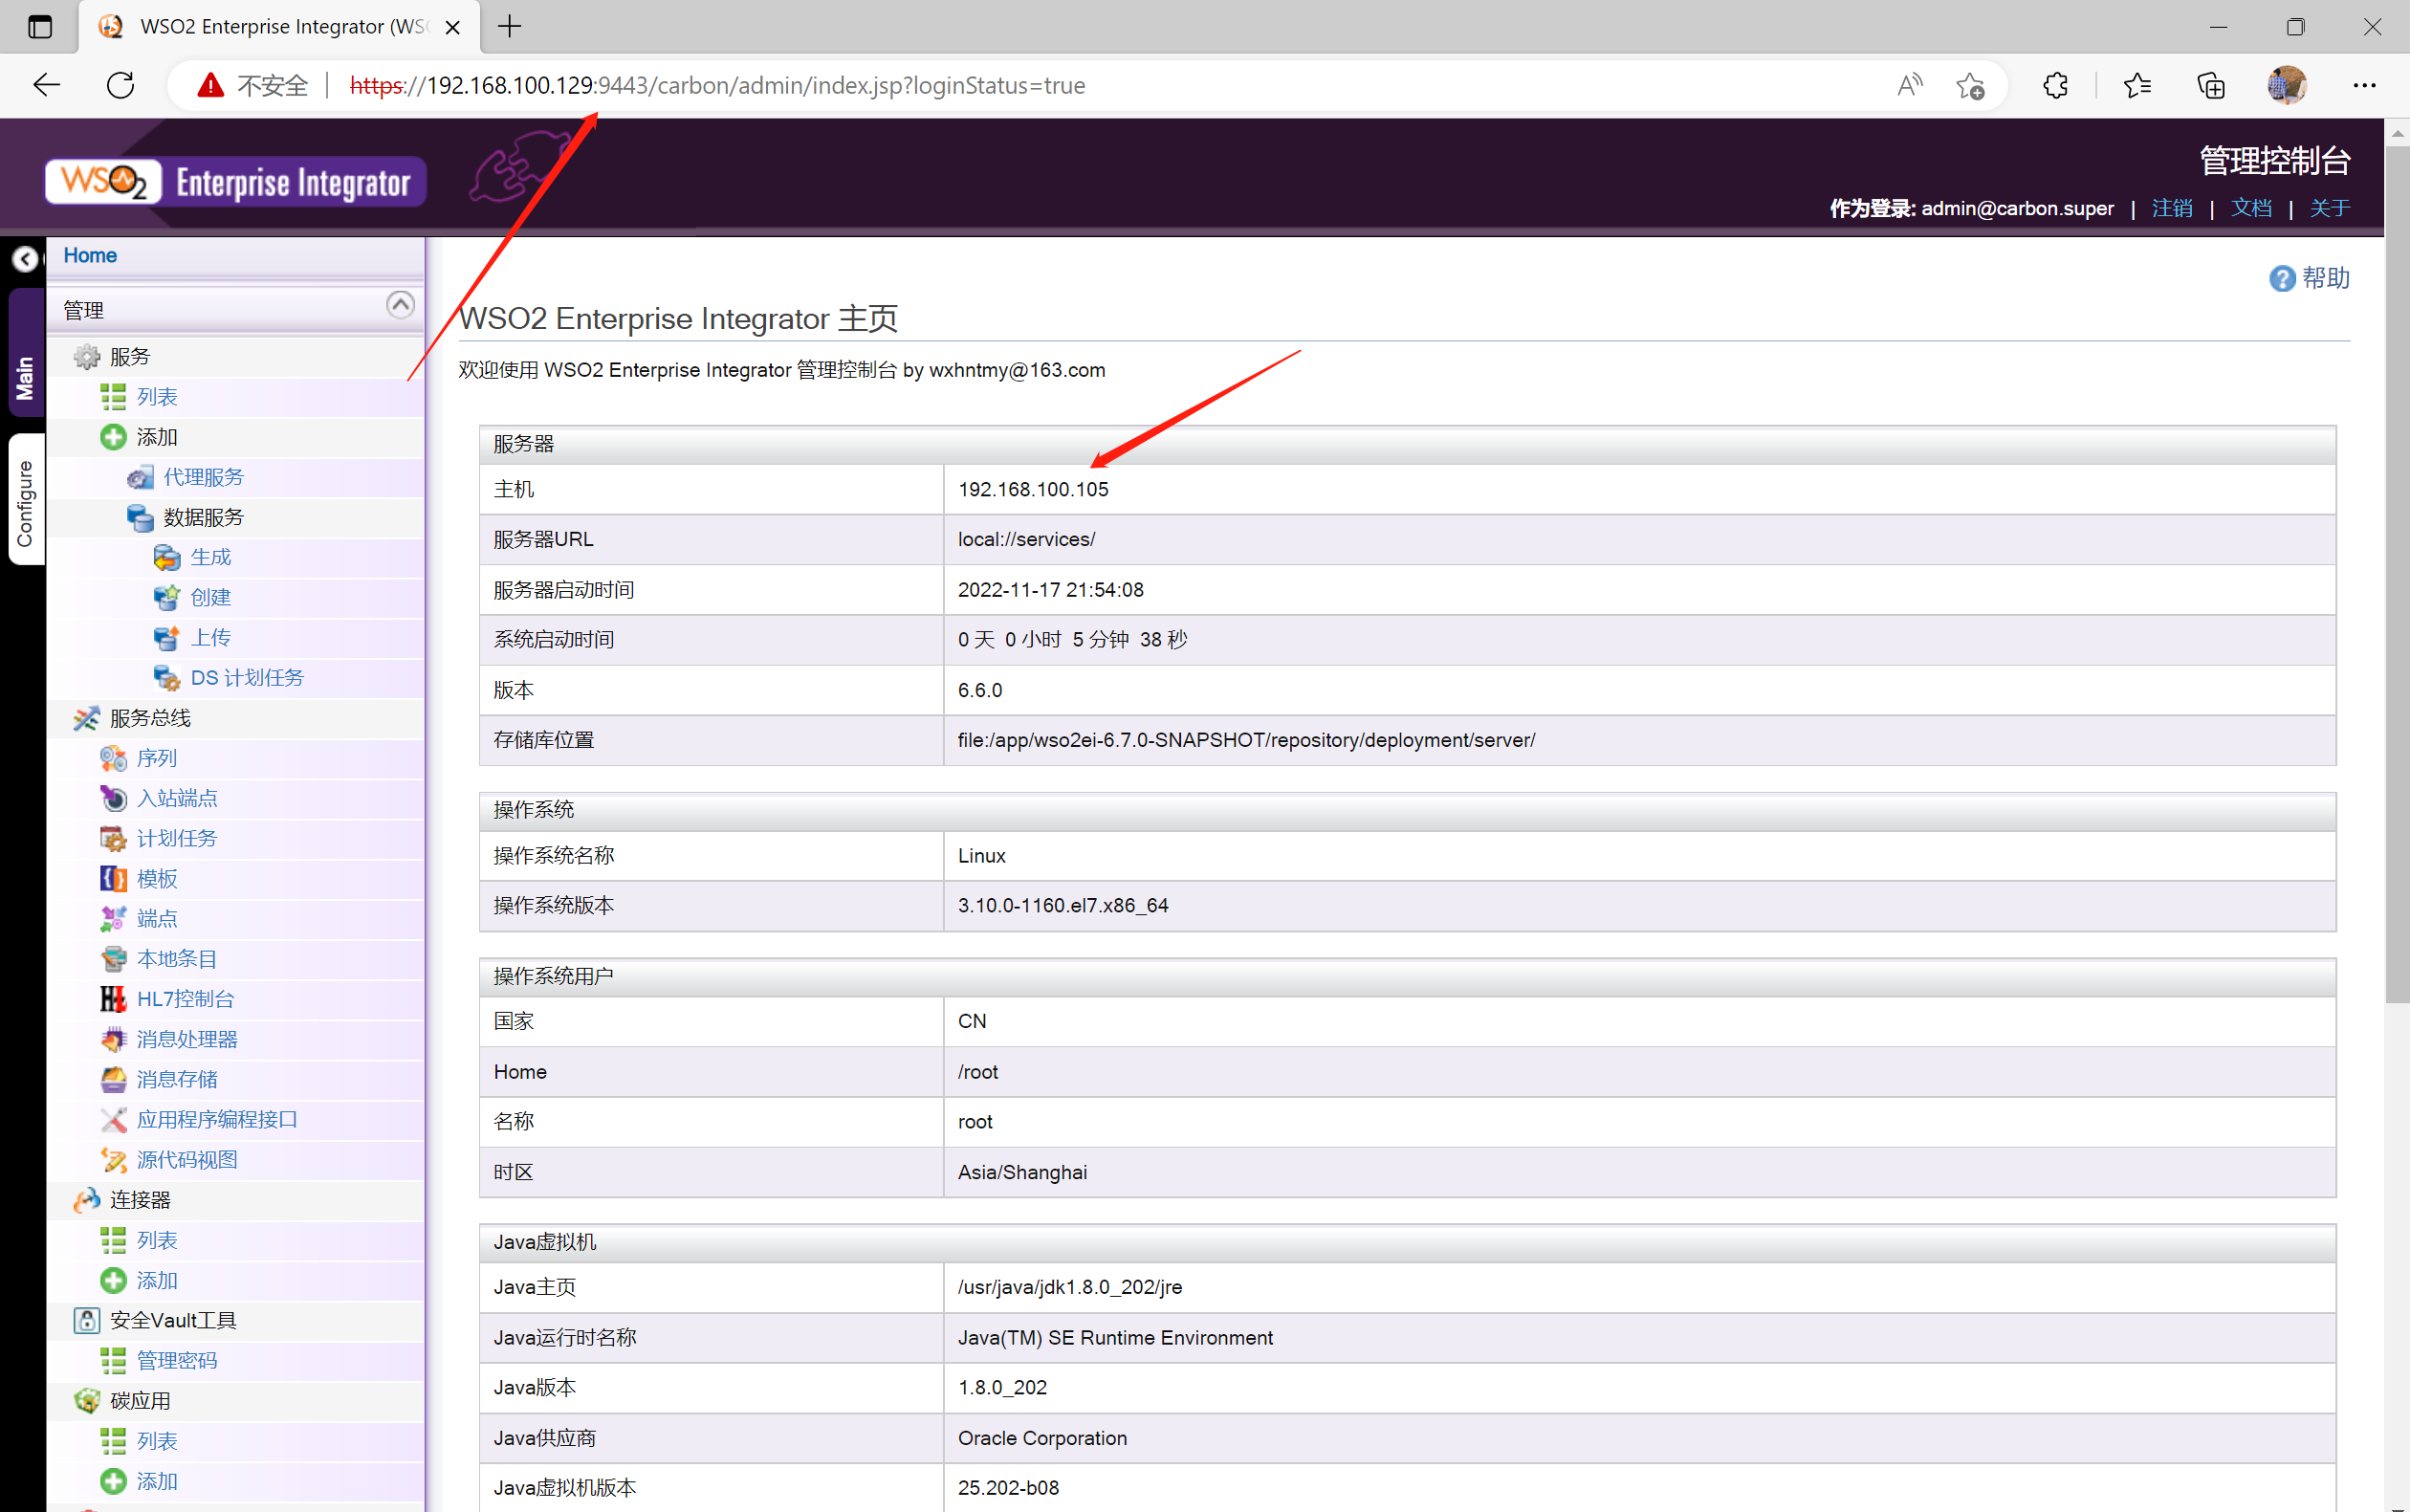The height and width of the screenshot is (1512, 2410).
Task: Open tab actions menu icon
Action: [40, 27]
